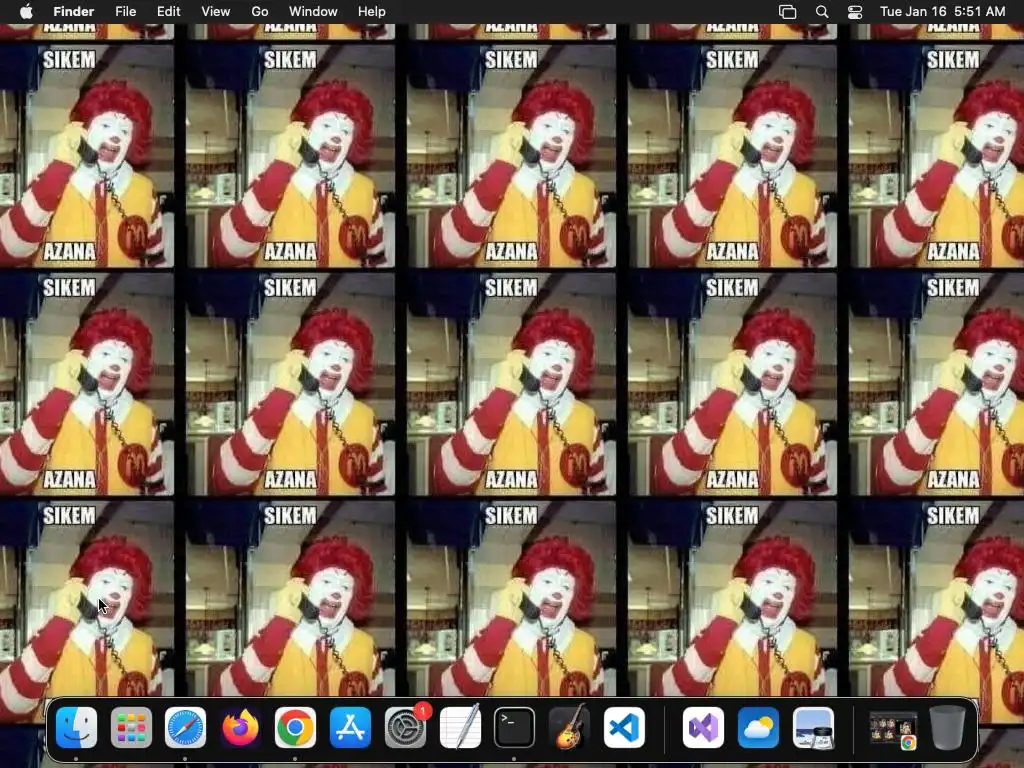Open purple Visual Studio dock icon

[703, 727]
